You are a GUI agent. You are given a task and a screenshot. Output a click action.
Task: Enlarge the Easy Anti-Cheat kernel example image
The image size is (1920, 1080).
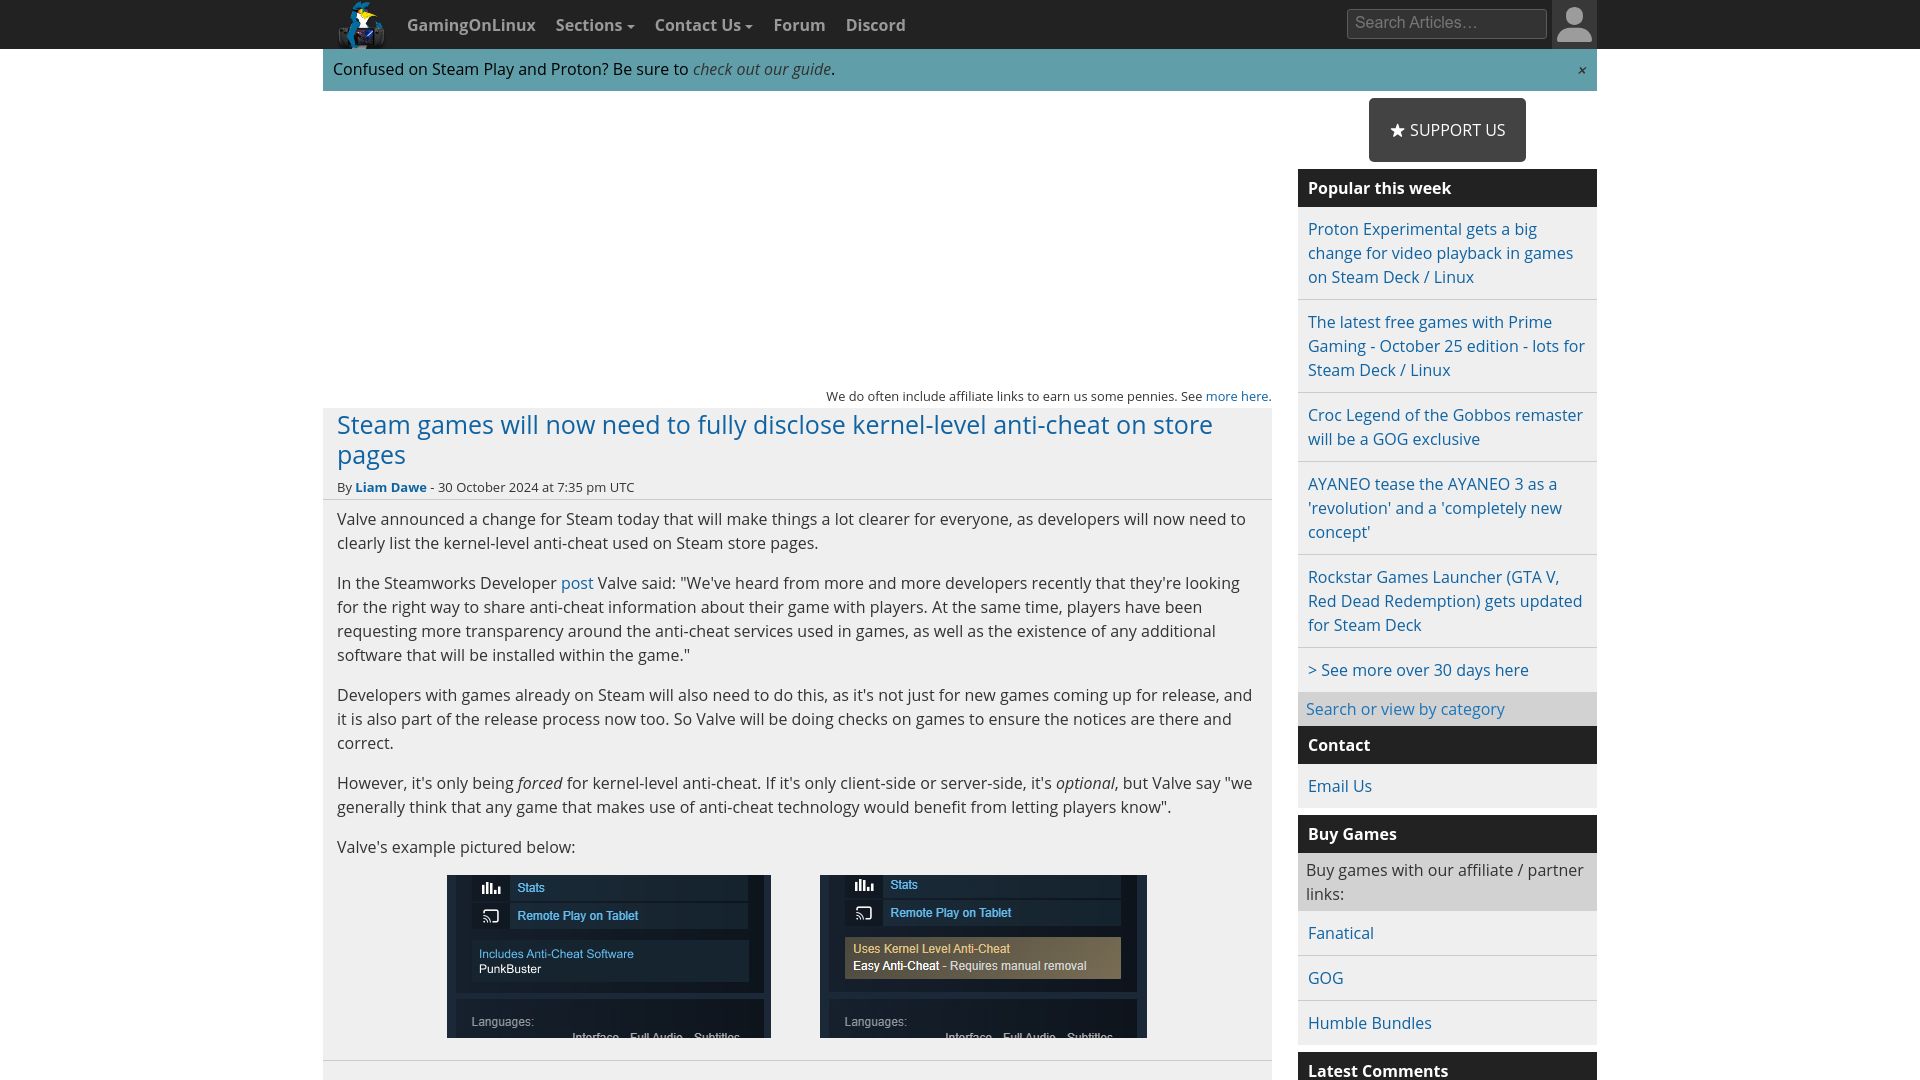983,956
